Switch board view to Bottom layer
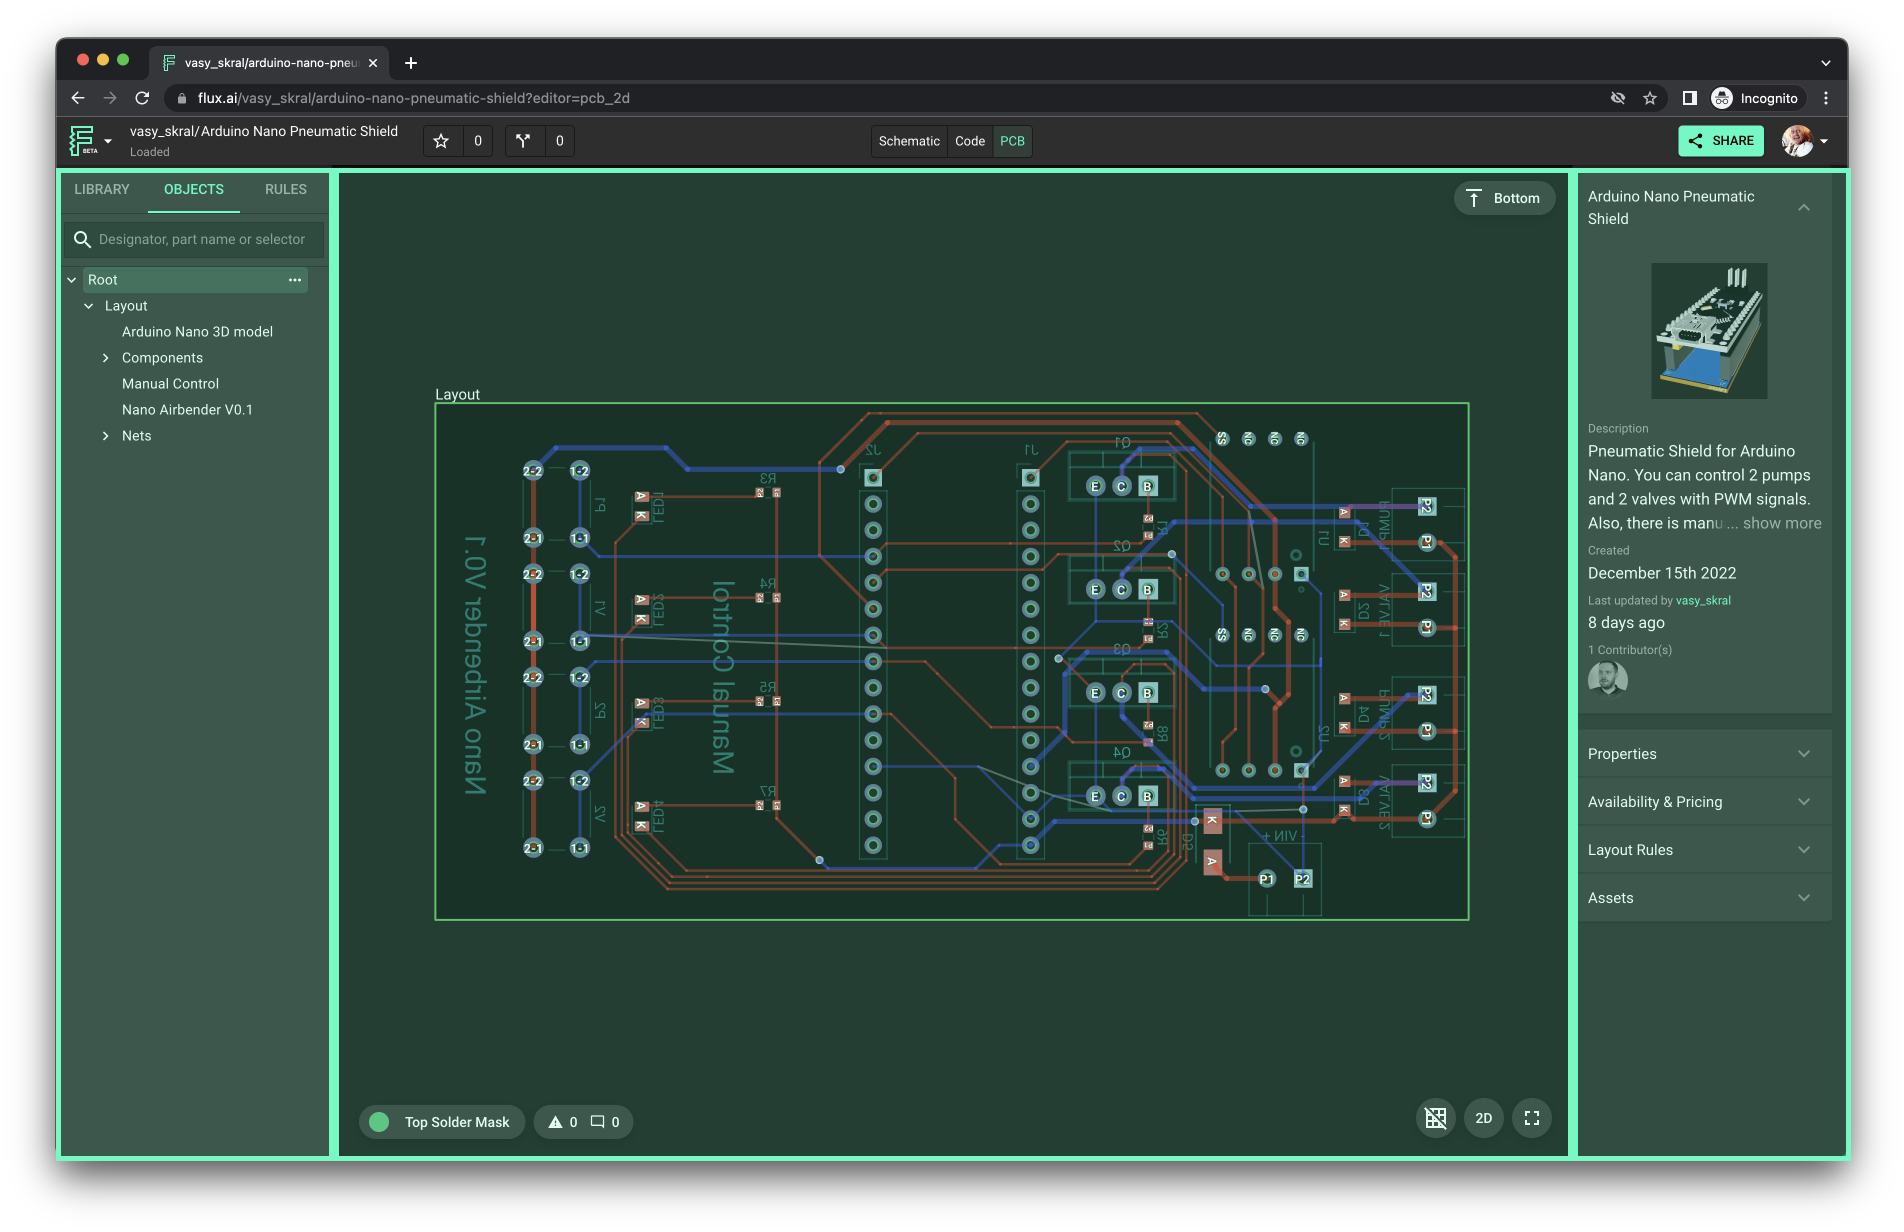The height and width of the screenshot is (1232, 1904). pyautogui.click(x=1504, y=198)
